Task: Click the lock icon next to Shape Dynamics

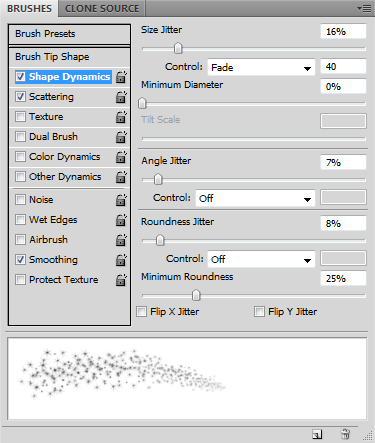Action: tap(121, 77)
